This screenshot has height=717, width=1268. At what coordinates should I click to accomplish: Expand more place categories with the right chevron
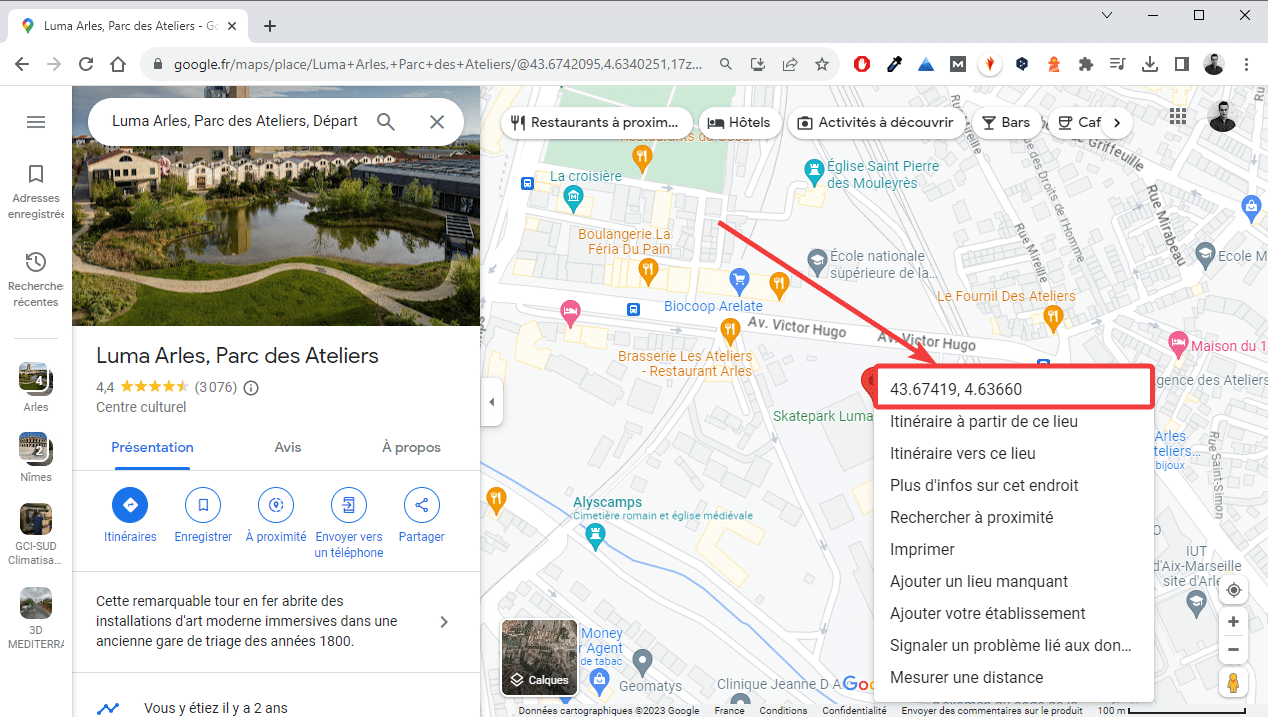(x=1117, y=122)
